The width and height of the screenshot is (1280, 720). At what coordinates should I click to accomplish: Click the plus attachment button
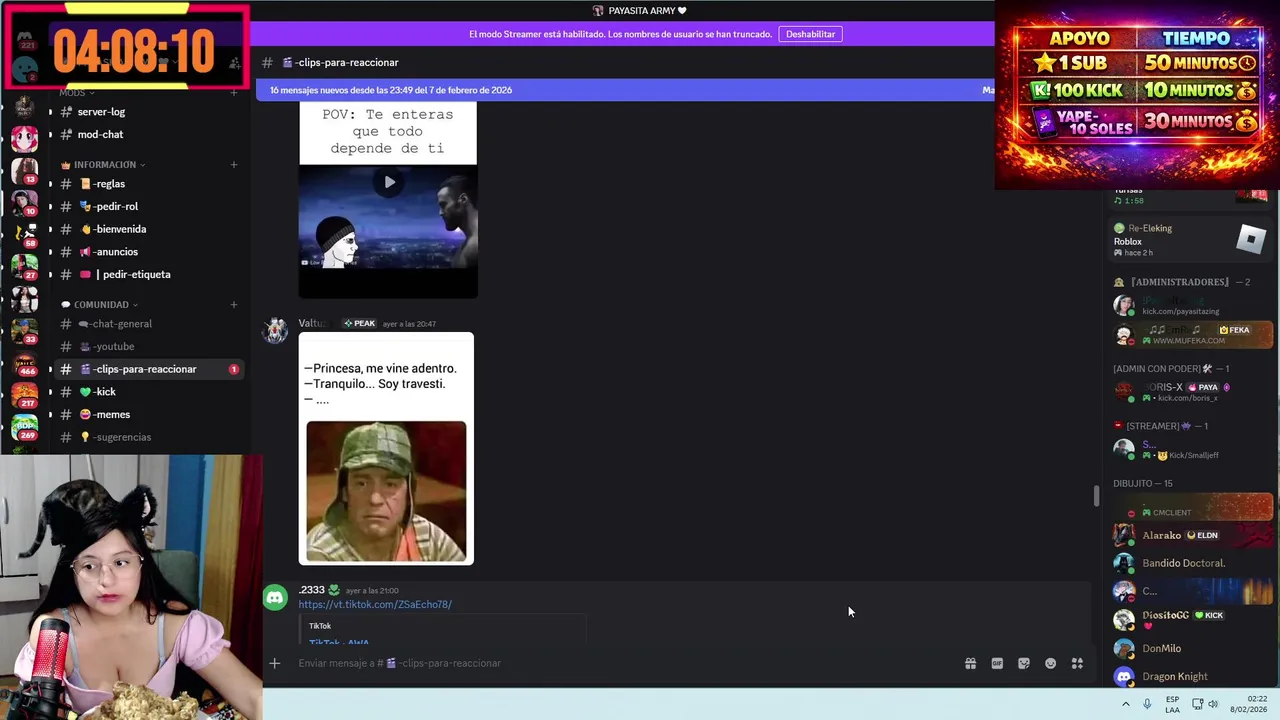274,663
